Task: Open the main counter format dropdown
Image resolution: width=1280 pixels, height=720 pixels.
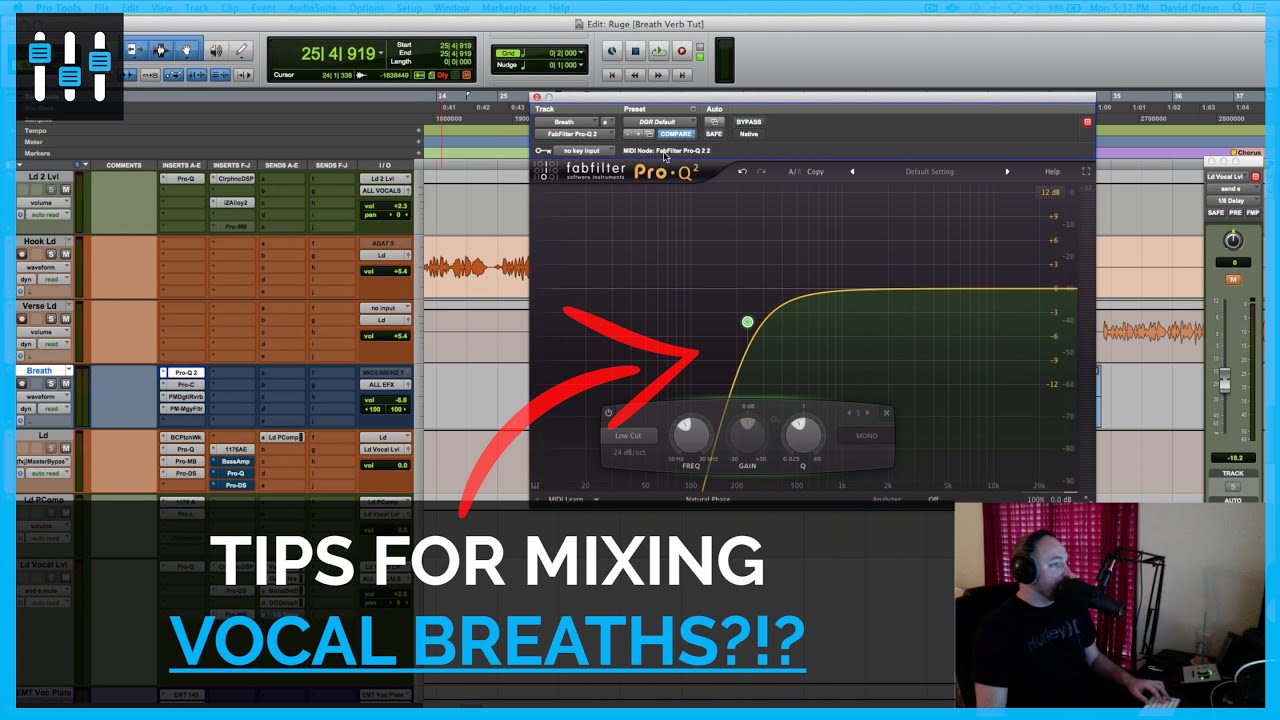Action: pos(381,54)
